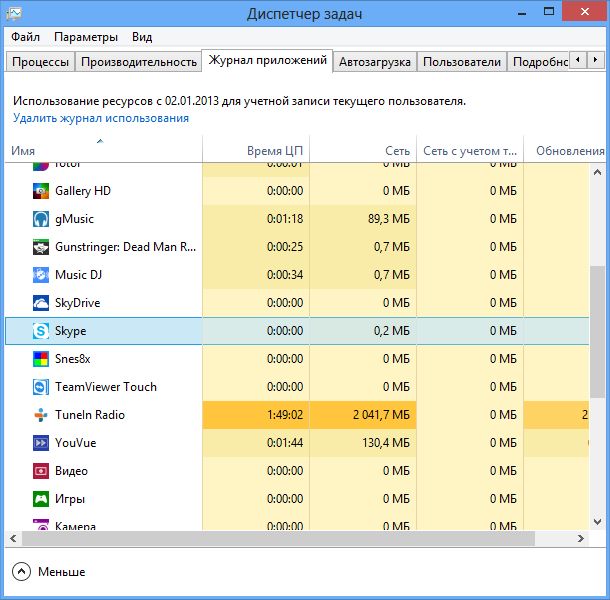
Task: Collapse view with the Меньше chevron button
Action: coord(22,572)
